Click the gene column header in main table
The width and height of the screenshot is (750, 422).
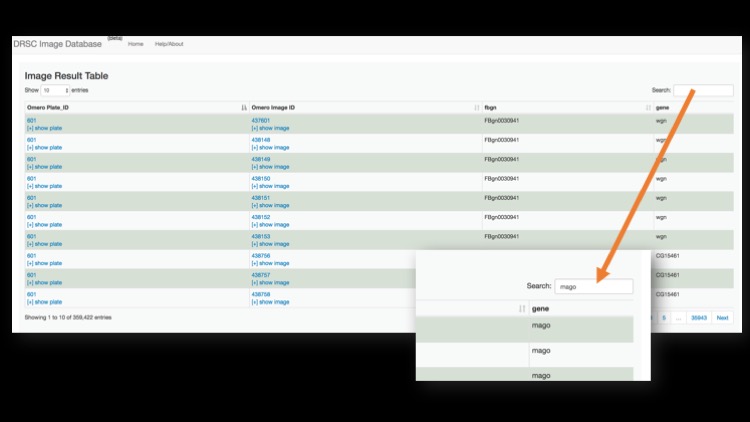[662, 108]
